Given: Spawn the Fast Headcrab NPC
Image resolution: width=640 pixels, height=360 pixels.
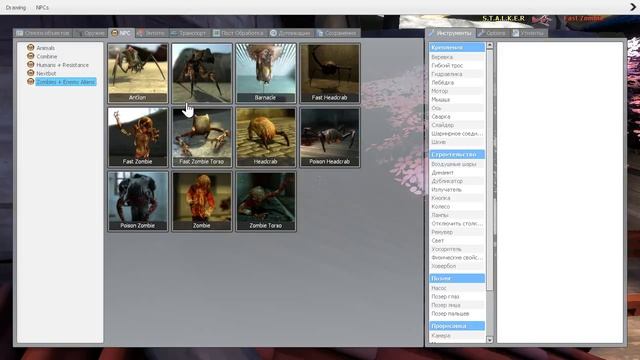Looking at the screenshot, I should click(330, 73).
